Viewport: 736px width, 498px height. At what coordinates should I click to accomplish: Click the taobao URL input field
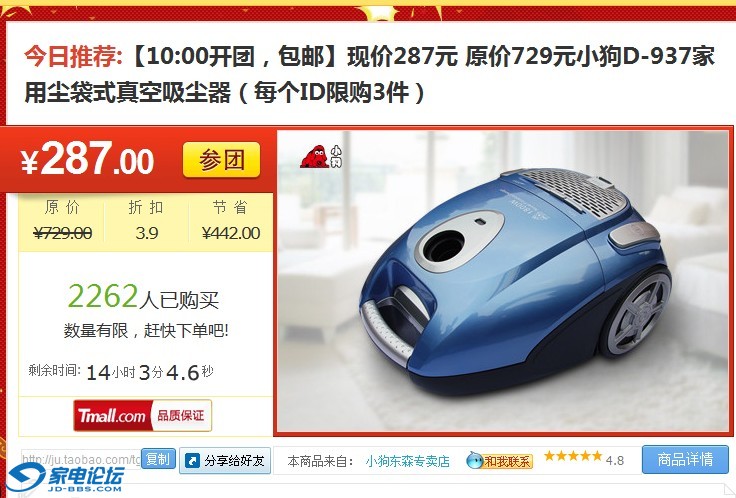click(81, 459)
